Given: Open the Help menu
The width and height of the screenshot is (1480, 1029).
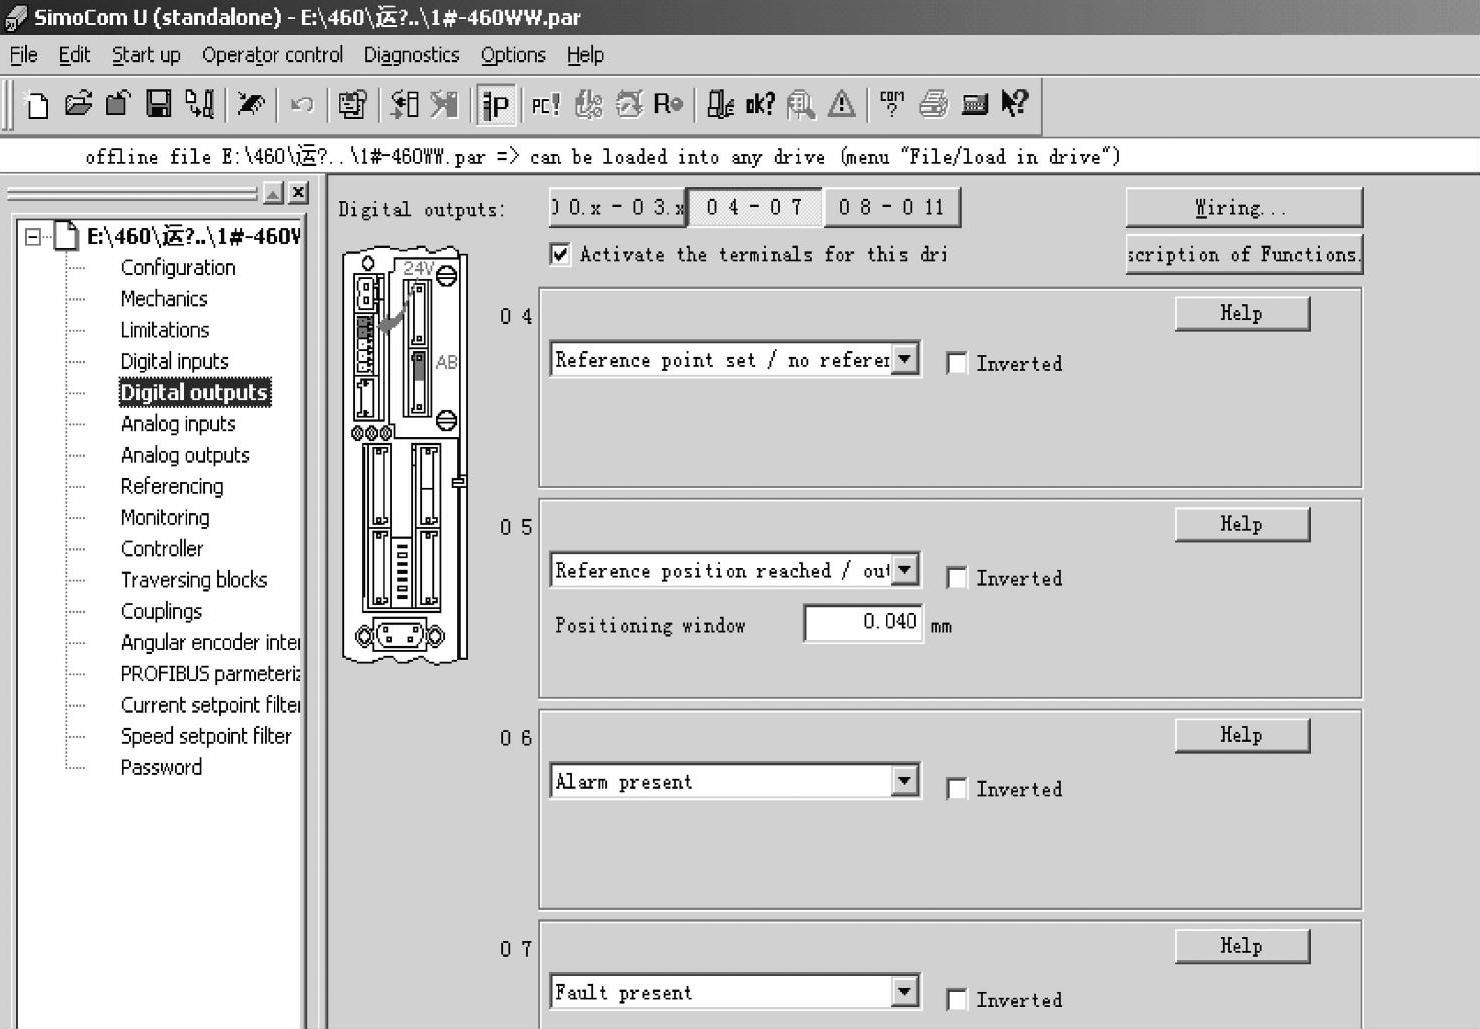Looking at the screenshot, I should 585,55.
